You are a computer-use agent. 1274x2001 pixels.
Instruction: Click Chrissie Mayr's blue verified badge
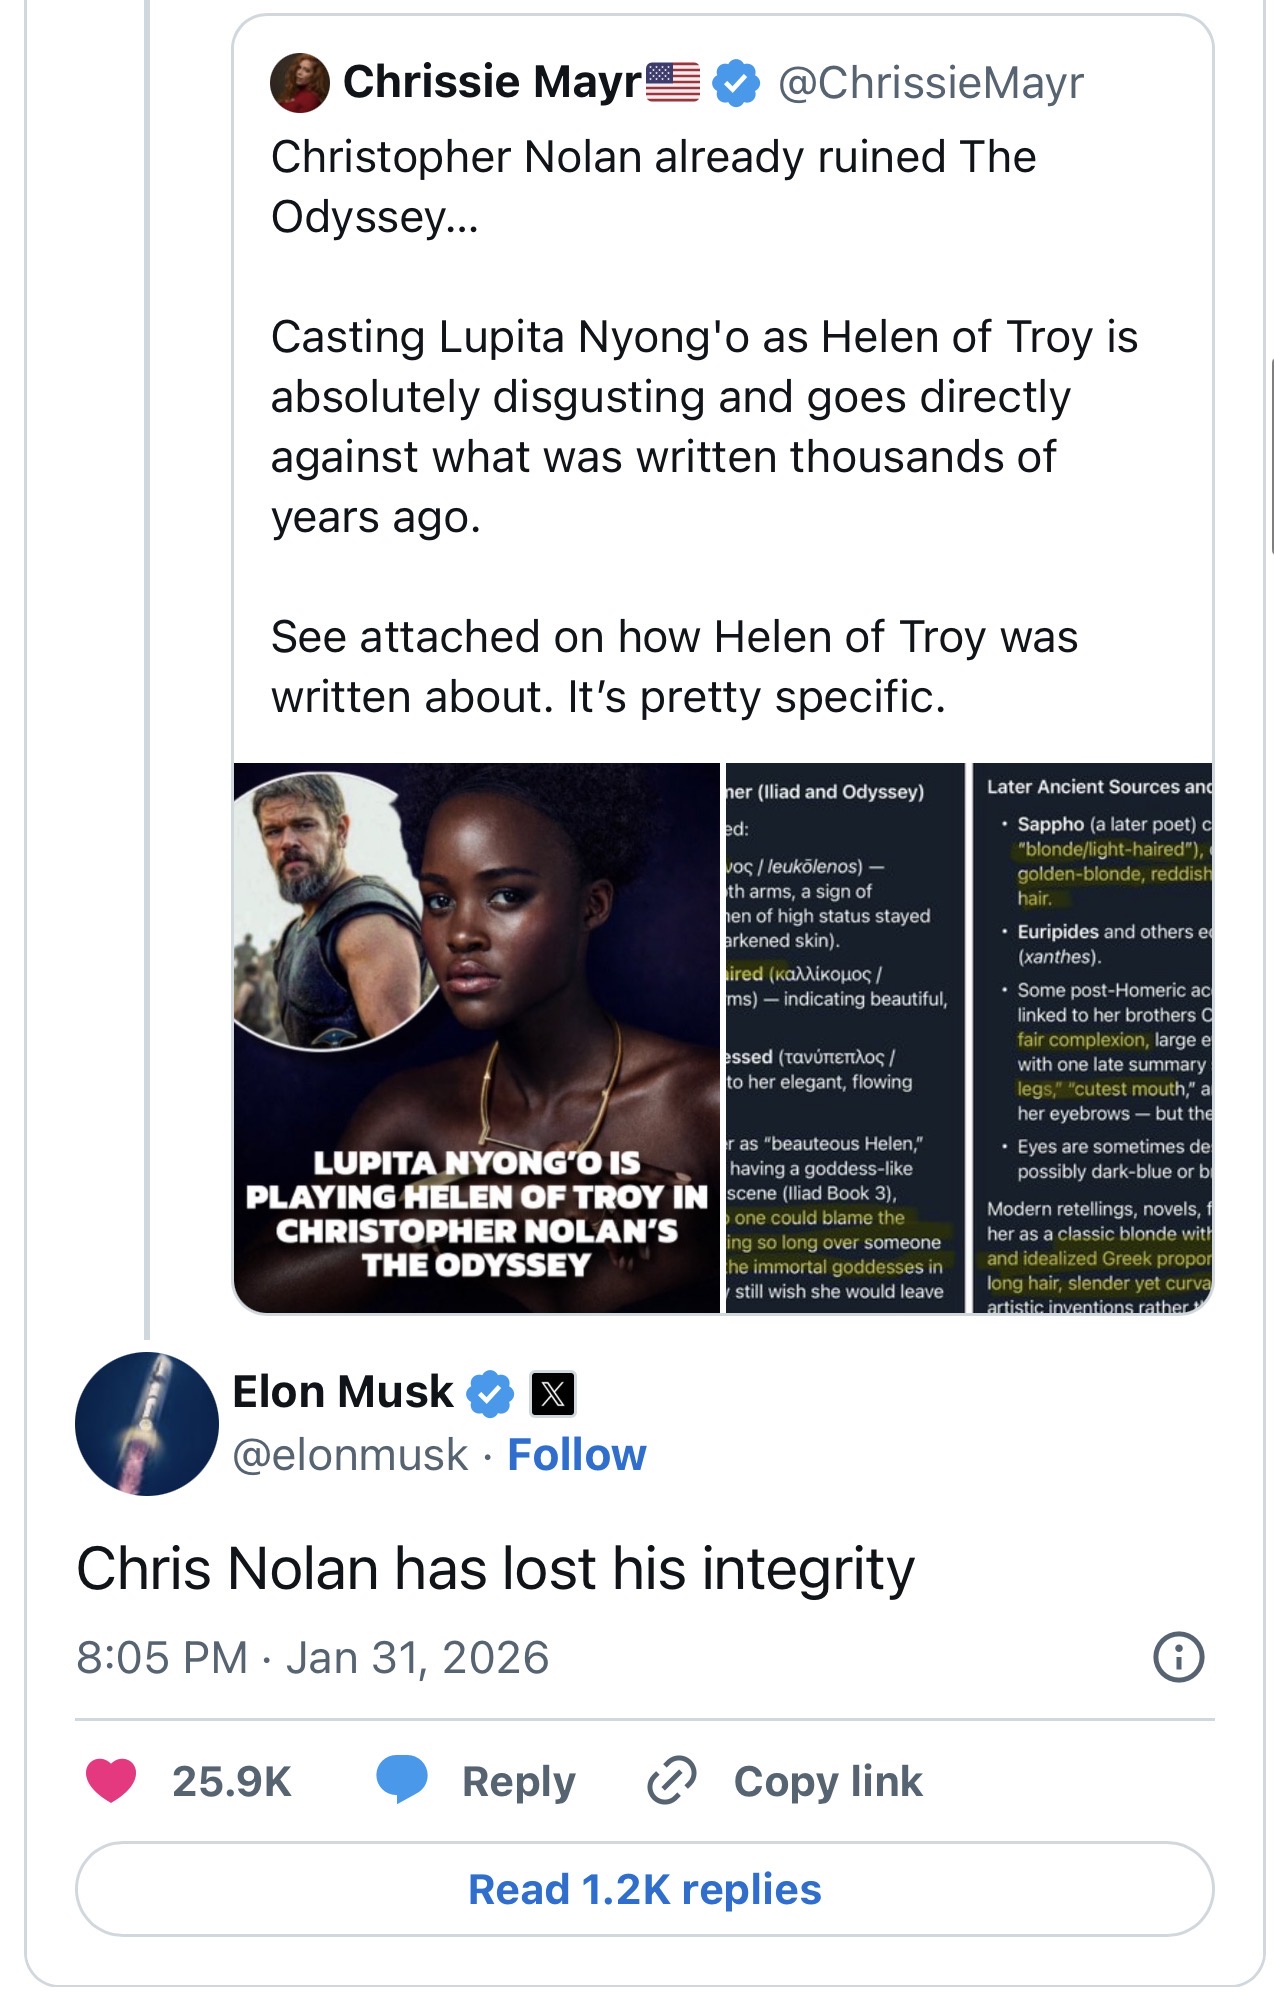[x=736, y=83]
